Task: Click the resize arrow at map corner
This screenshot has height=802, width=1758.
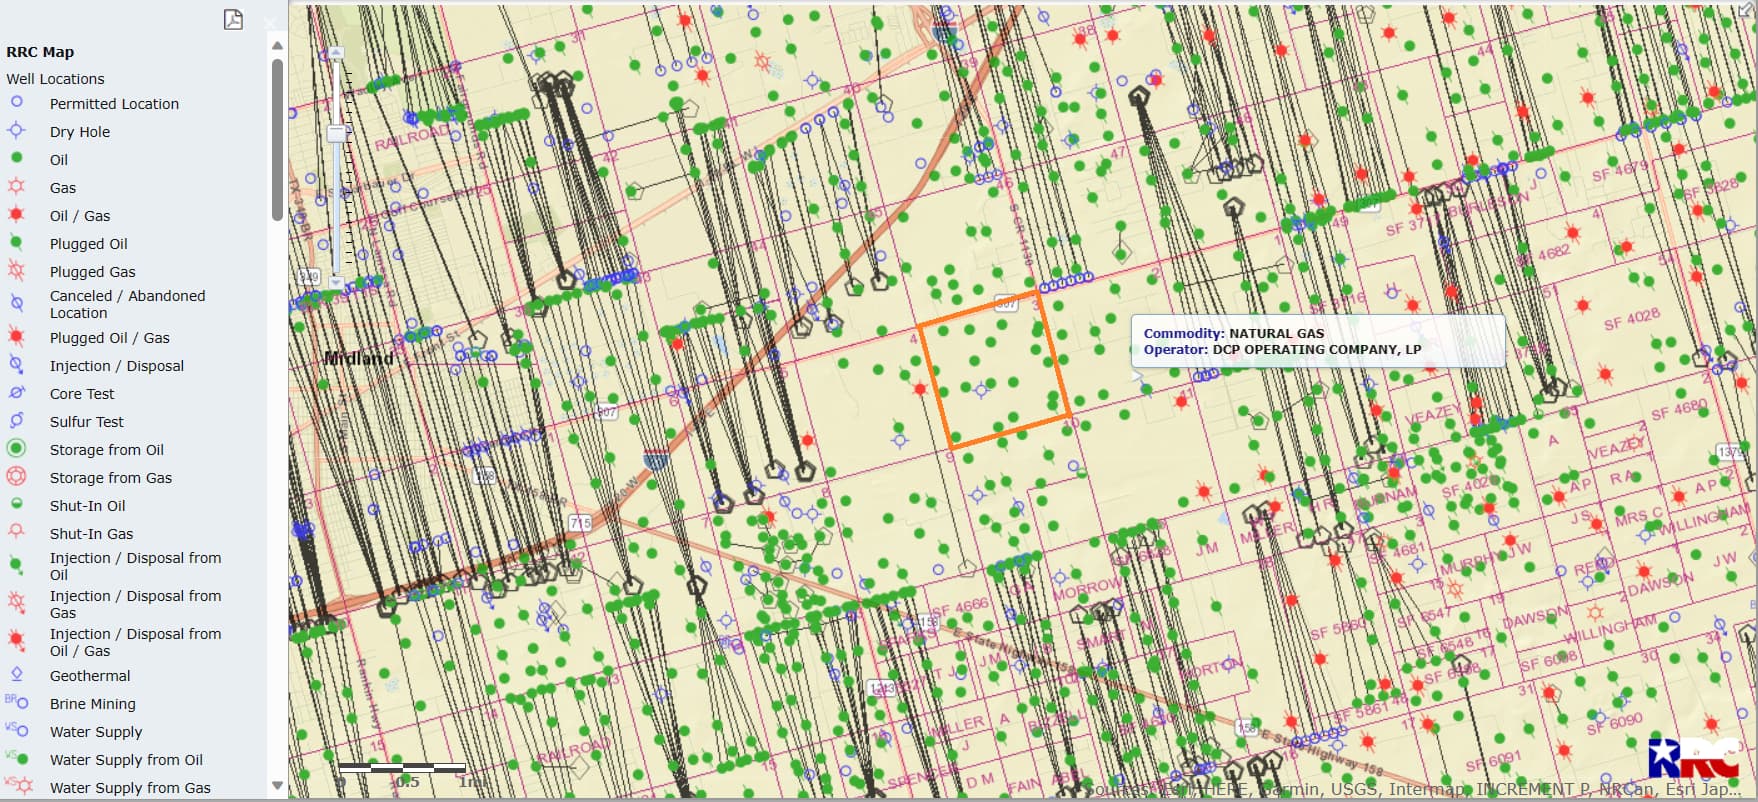Action: tap(1746, 10)
